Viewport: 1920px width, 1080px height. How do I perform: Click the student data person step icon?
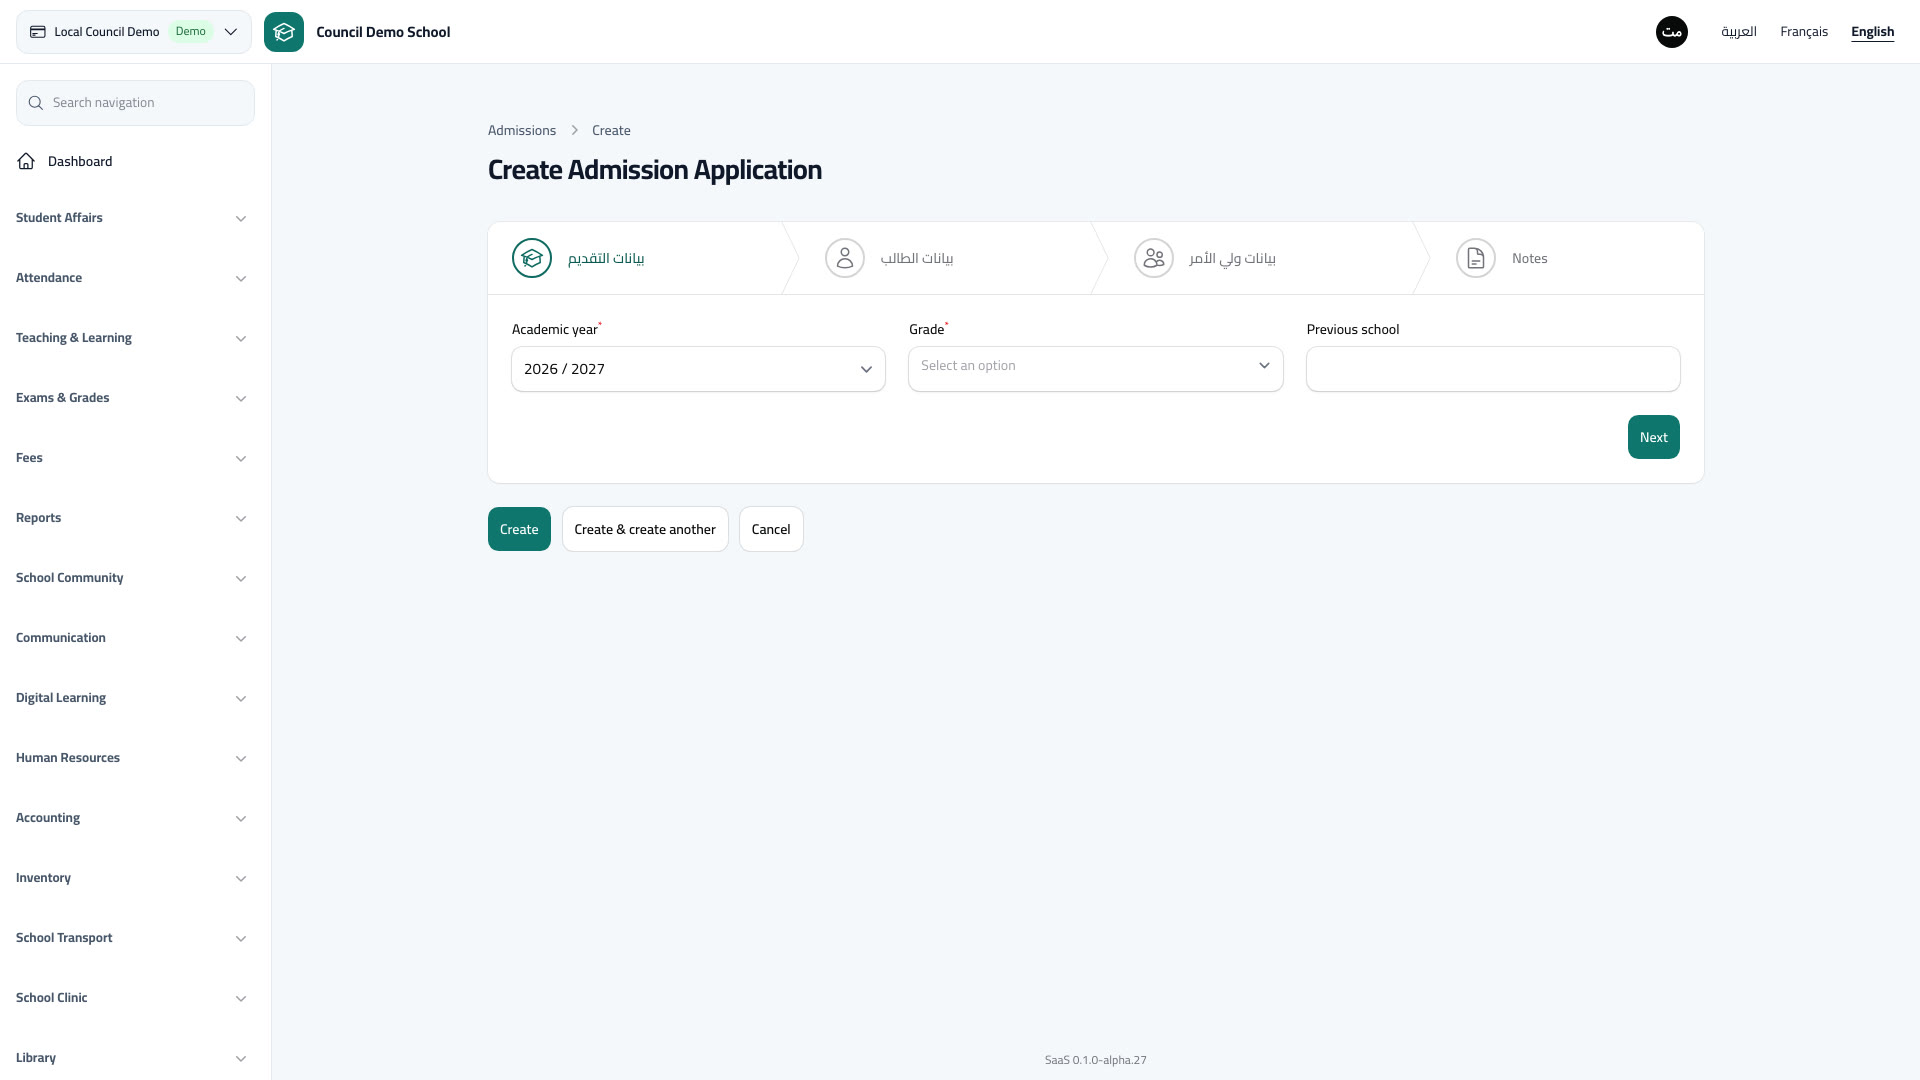[845, 258]
